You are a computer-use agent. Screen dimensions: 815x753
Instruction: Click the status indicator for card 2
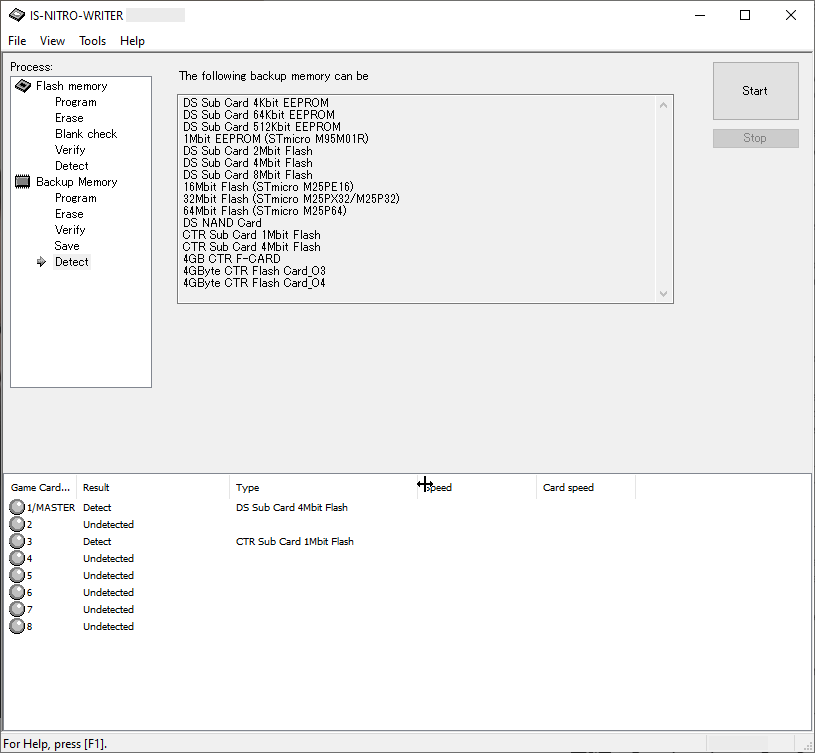point(17,524)
